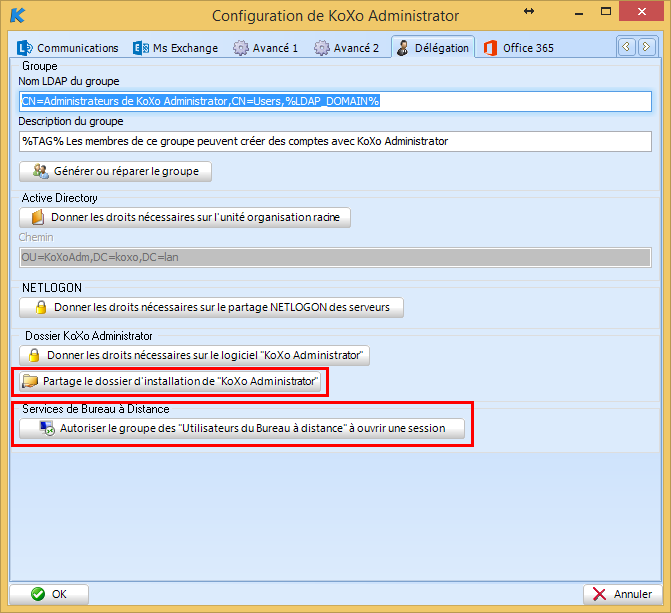The image size is (671, 613).
Task: Click the tab scroll right arrow
Action: (647, 46)
